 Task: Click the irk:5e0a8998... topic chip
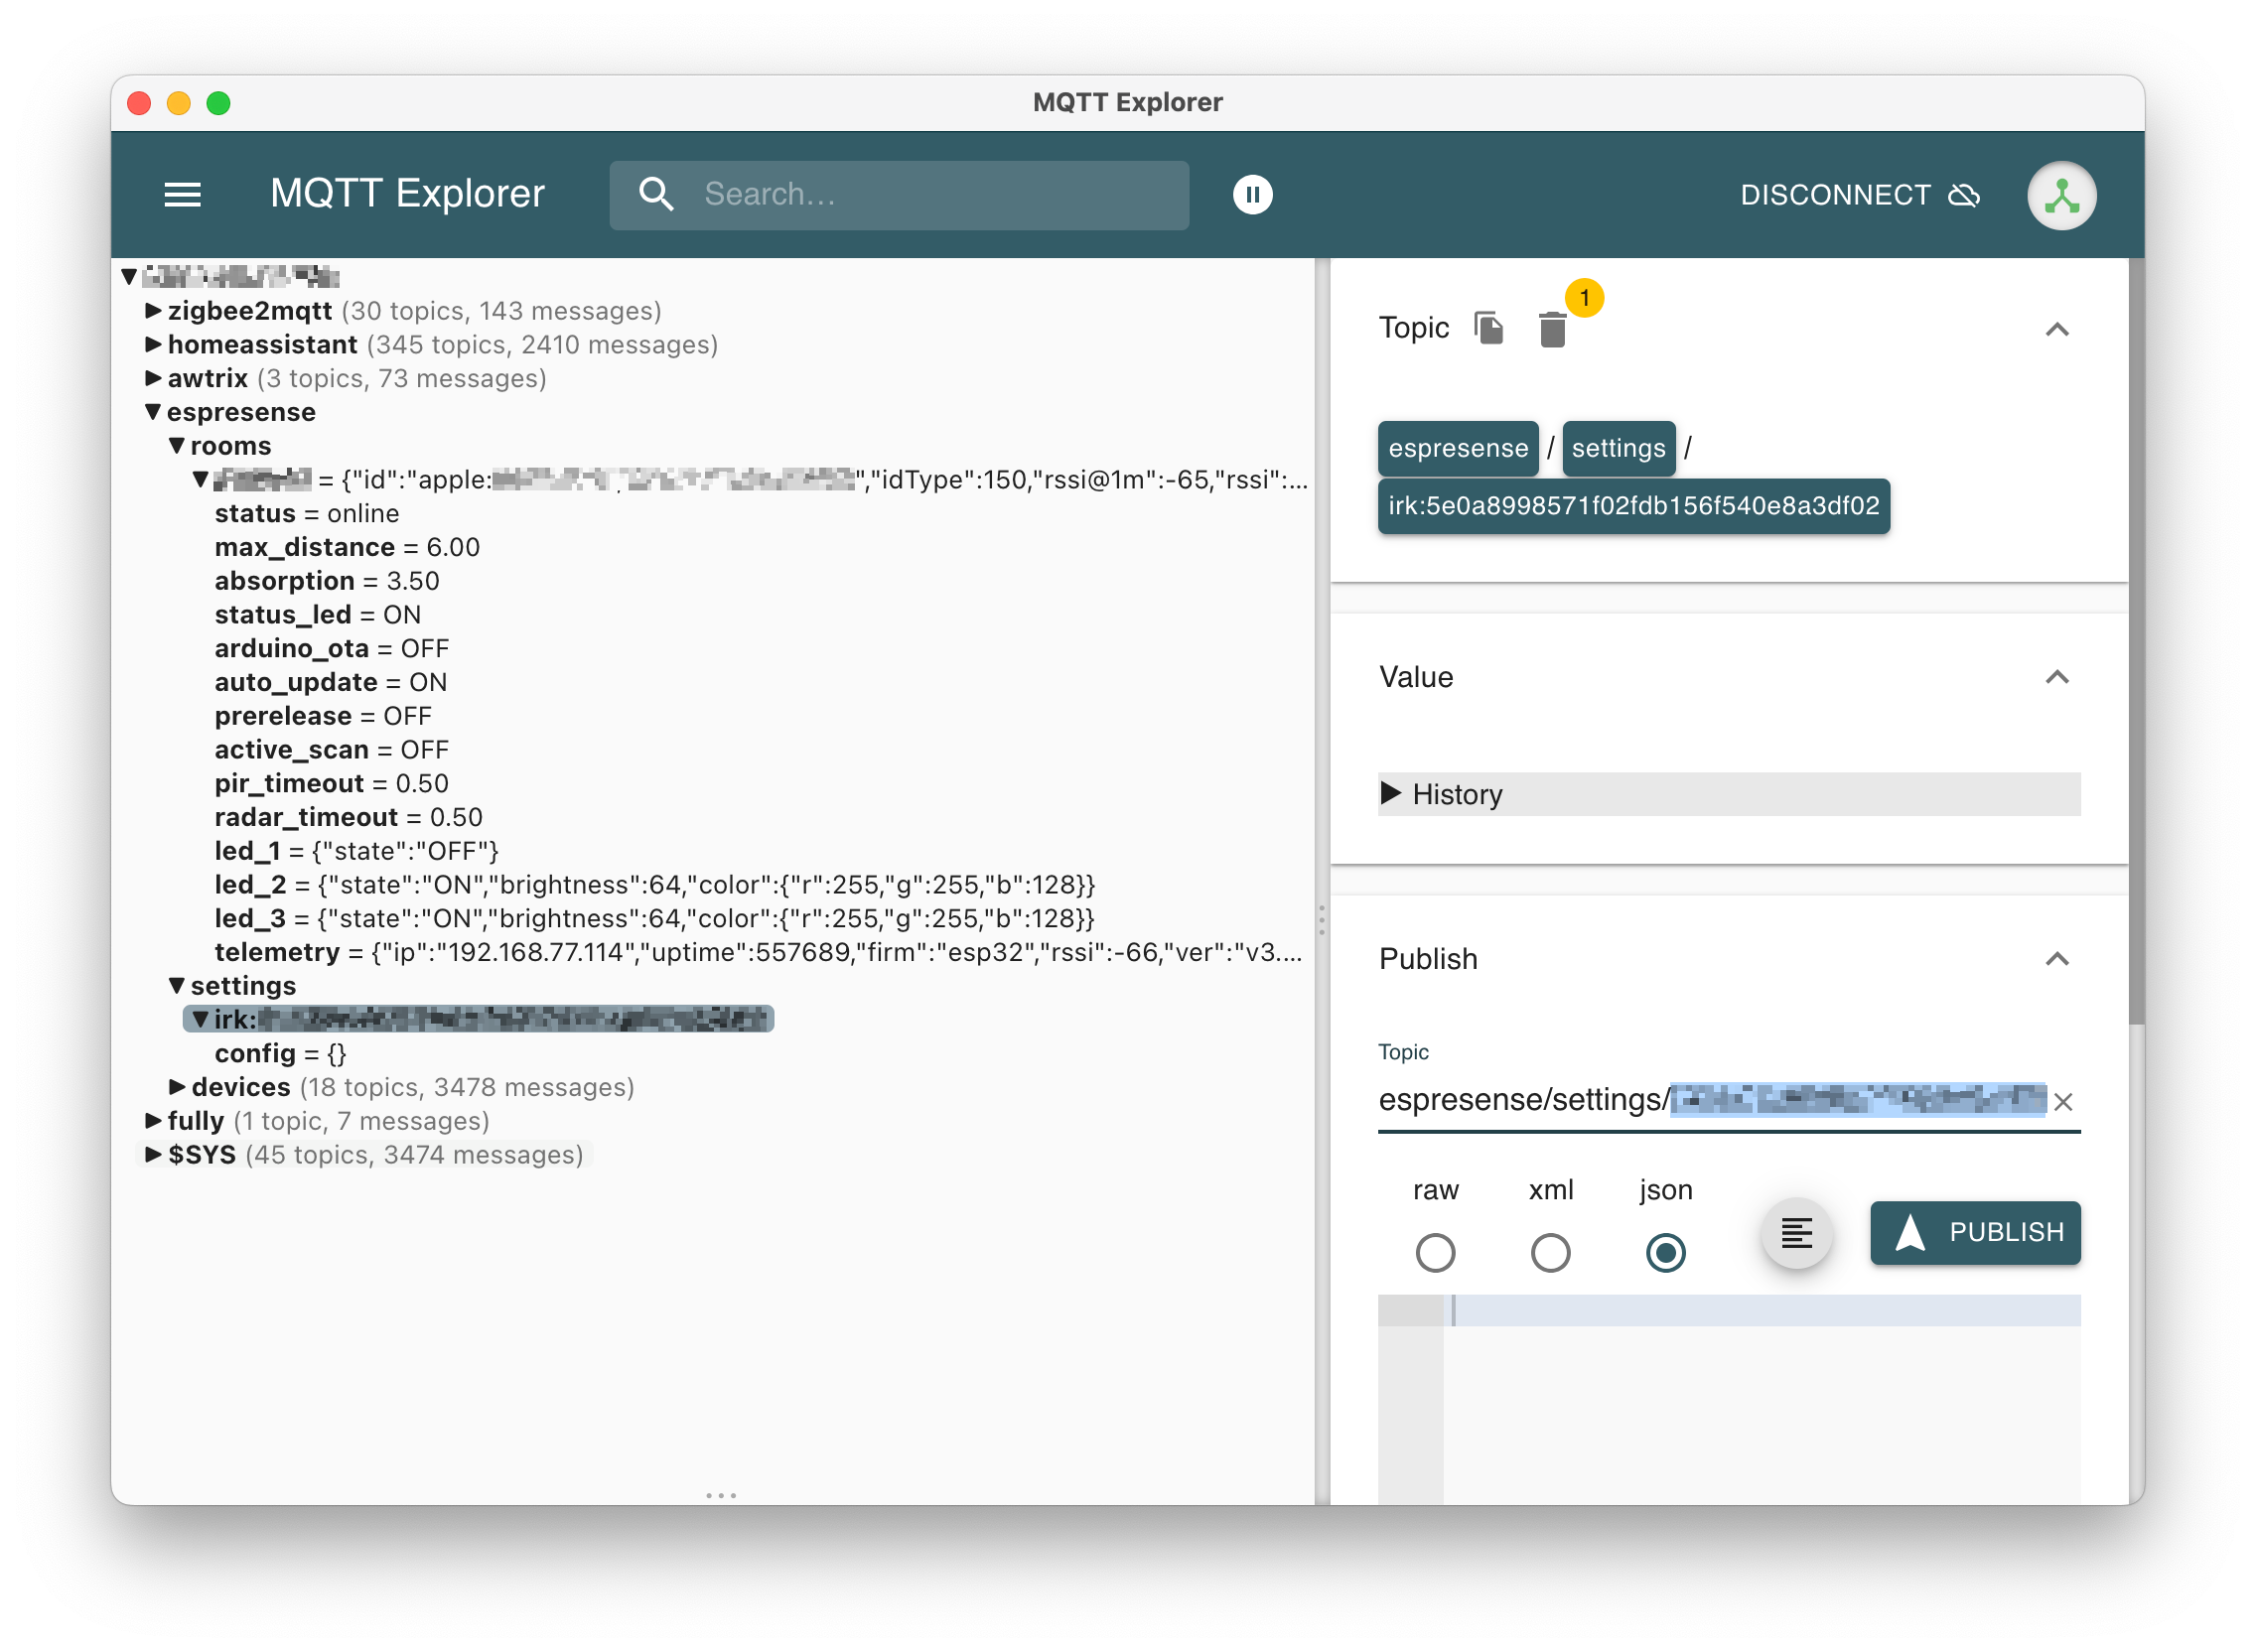(x=1633, y=506)
